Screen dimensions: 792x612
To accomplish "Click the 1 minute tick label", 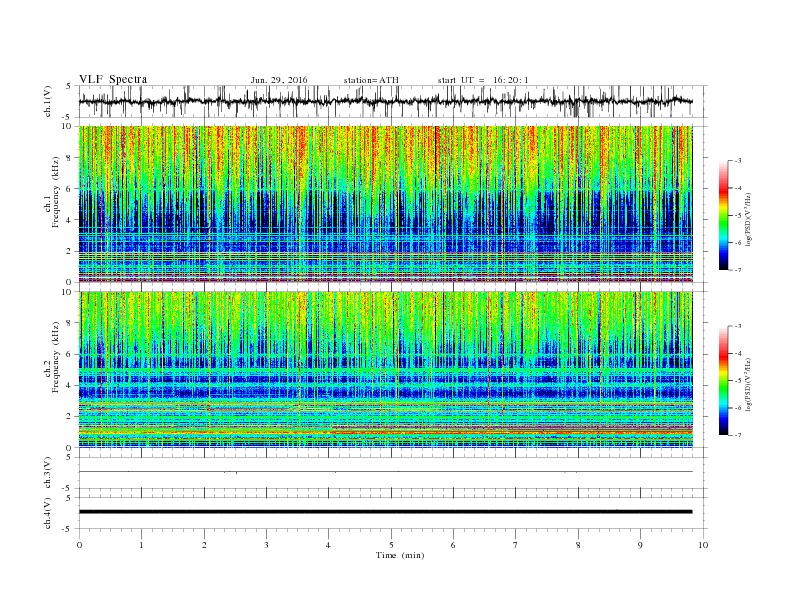I will [x=142, y=545].
